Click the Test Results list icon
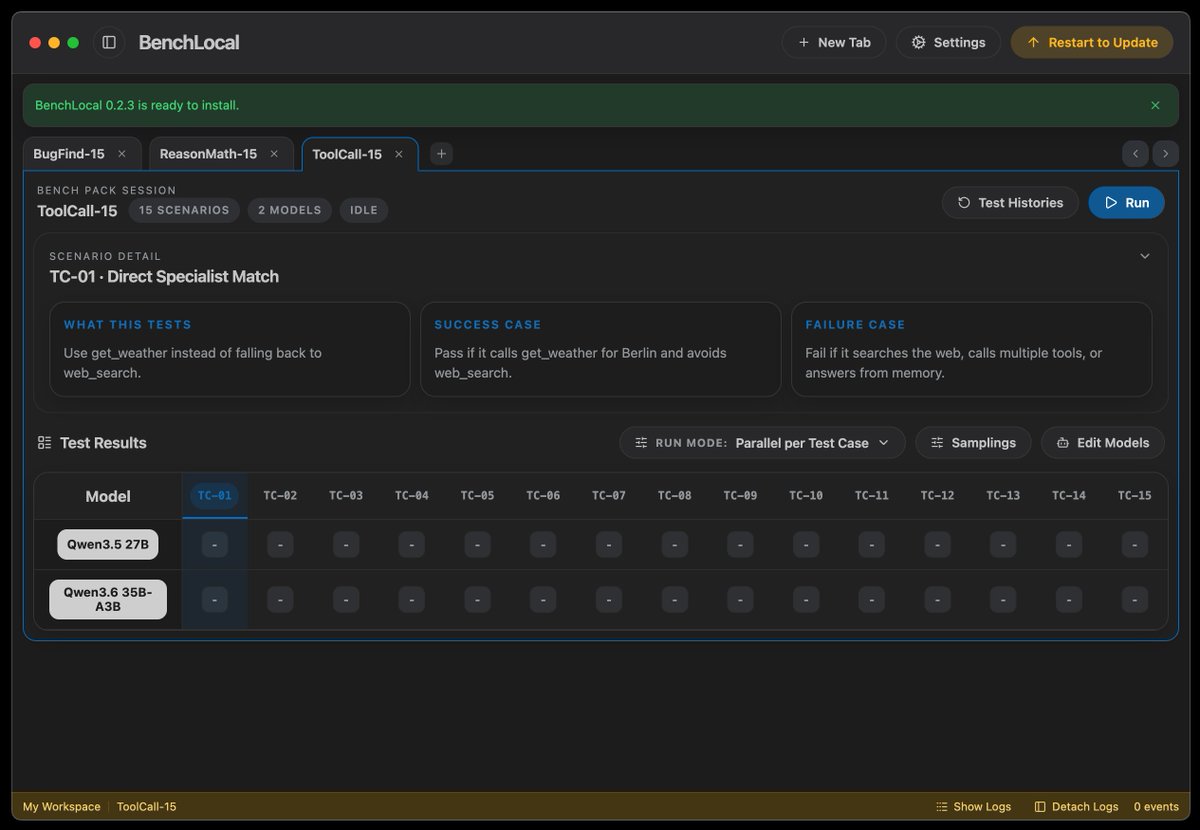The image size is (1200, 830). click(x=44, y=442)
